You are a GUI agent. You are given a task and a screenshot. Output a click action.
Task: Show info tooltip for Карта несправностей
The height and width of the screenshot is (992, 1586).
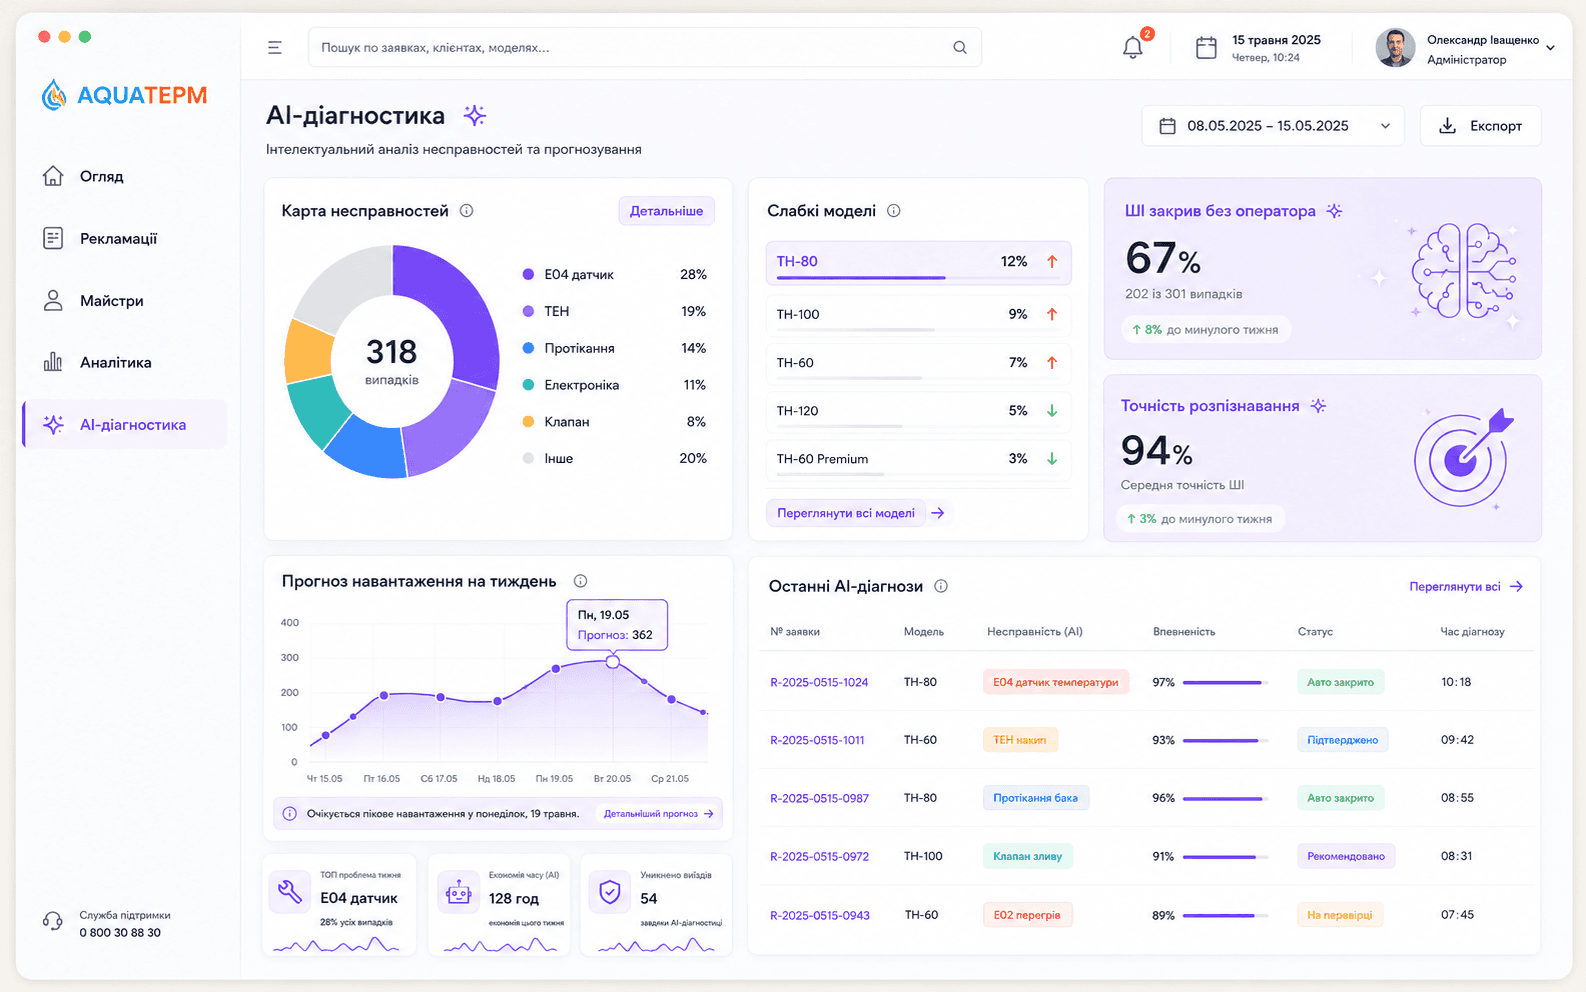point(466,211)
